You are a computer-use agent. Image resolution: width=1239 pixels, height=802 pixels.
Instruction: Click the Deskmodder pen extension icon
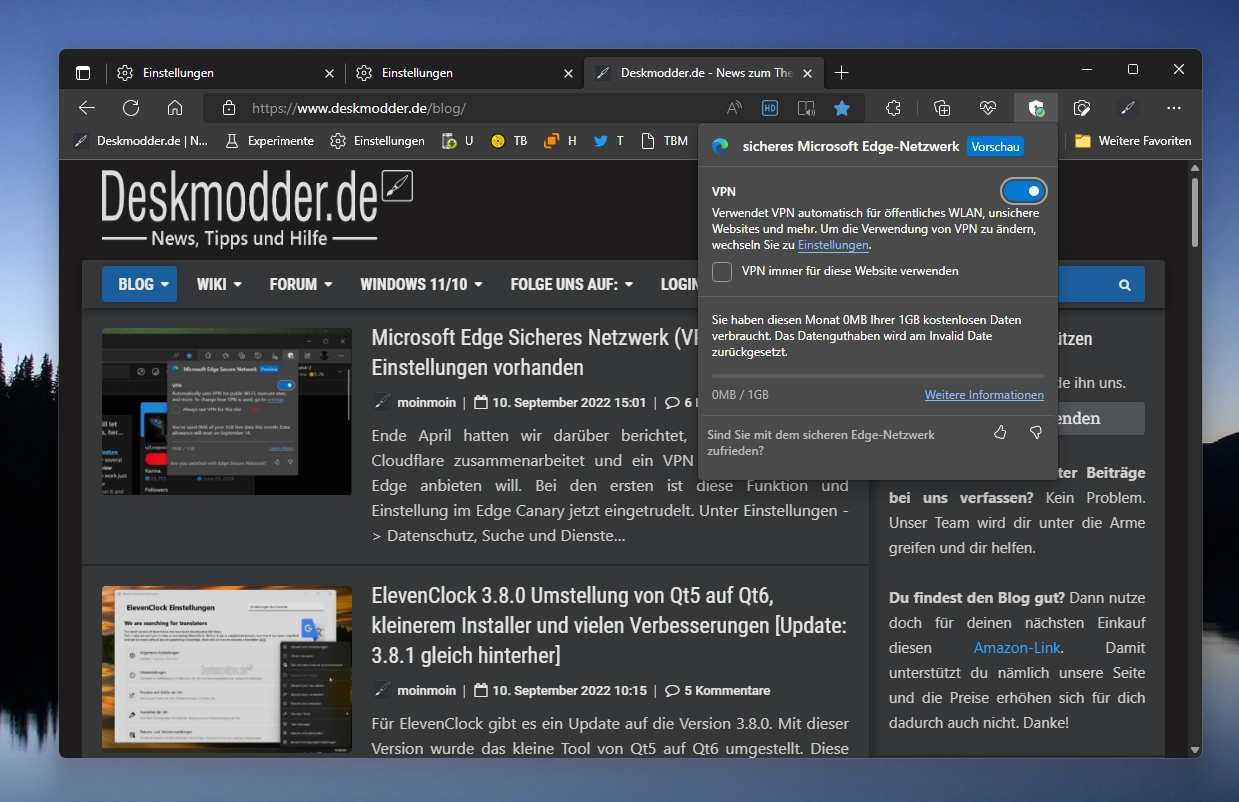(1128, 108)
